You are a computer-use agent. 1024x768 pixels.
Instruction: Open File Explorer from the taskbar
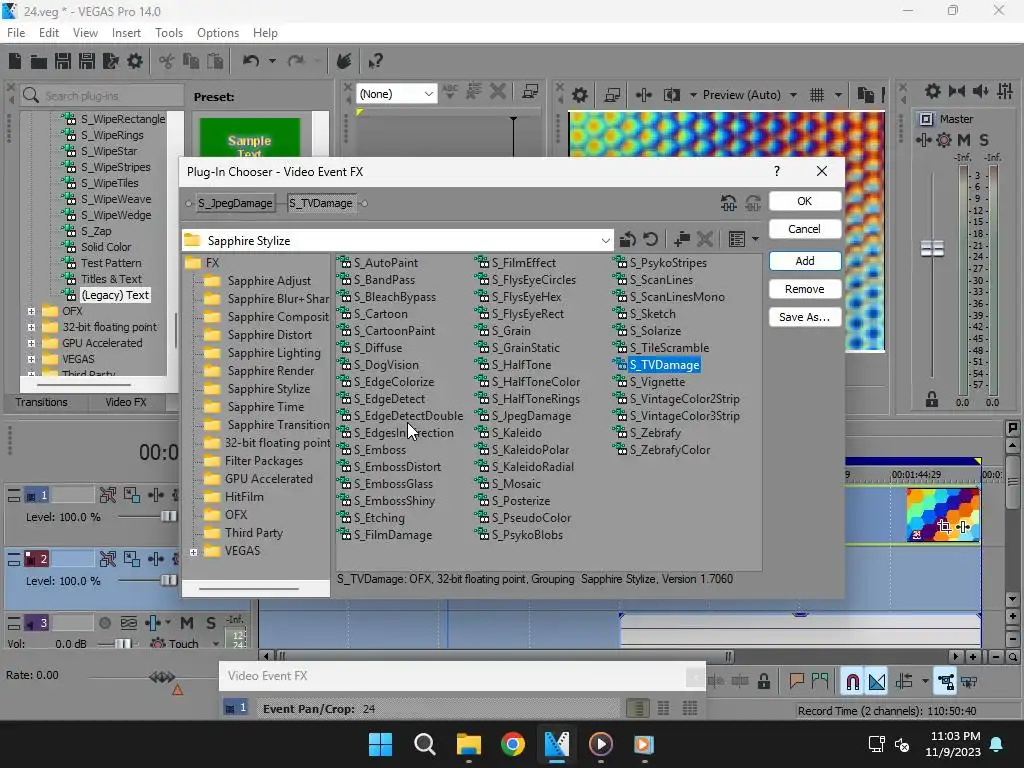click(469, 744)
